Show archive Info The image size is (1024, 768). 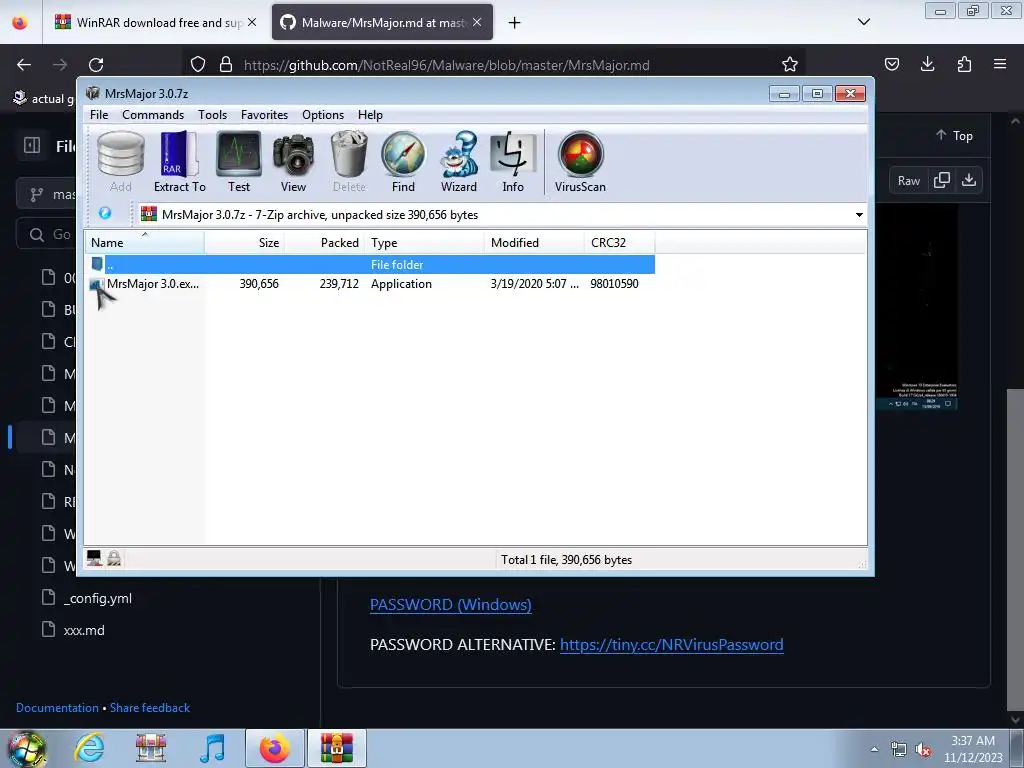click(513, 161)
